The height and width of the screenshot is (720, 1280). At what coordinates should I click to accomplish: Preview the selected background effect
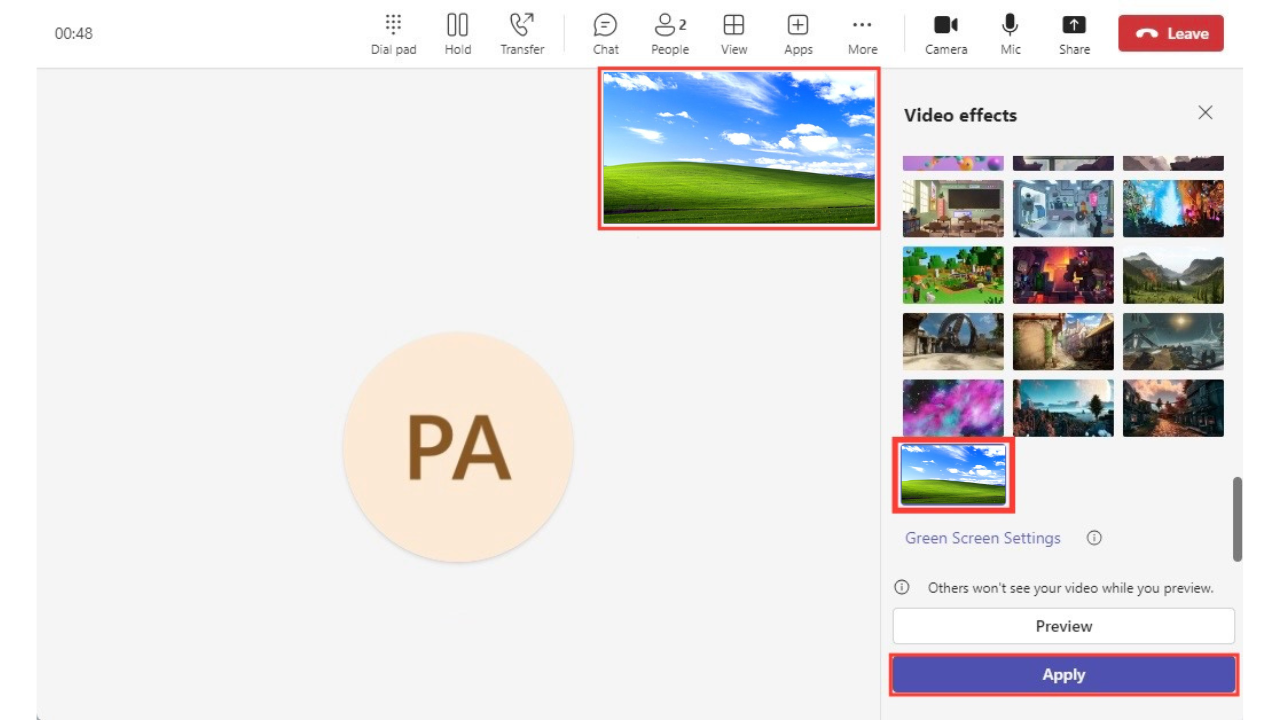1063,626
